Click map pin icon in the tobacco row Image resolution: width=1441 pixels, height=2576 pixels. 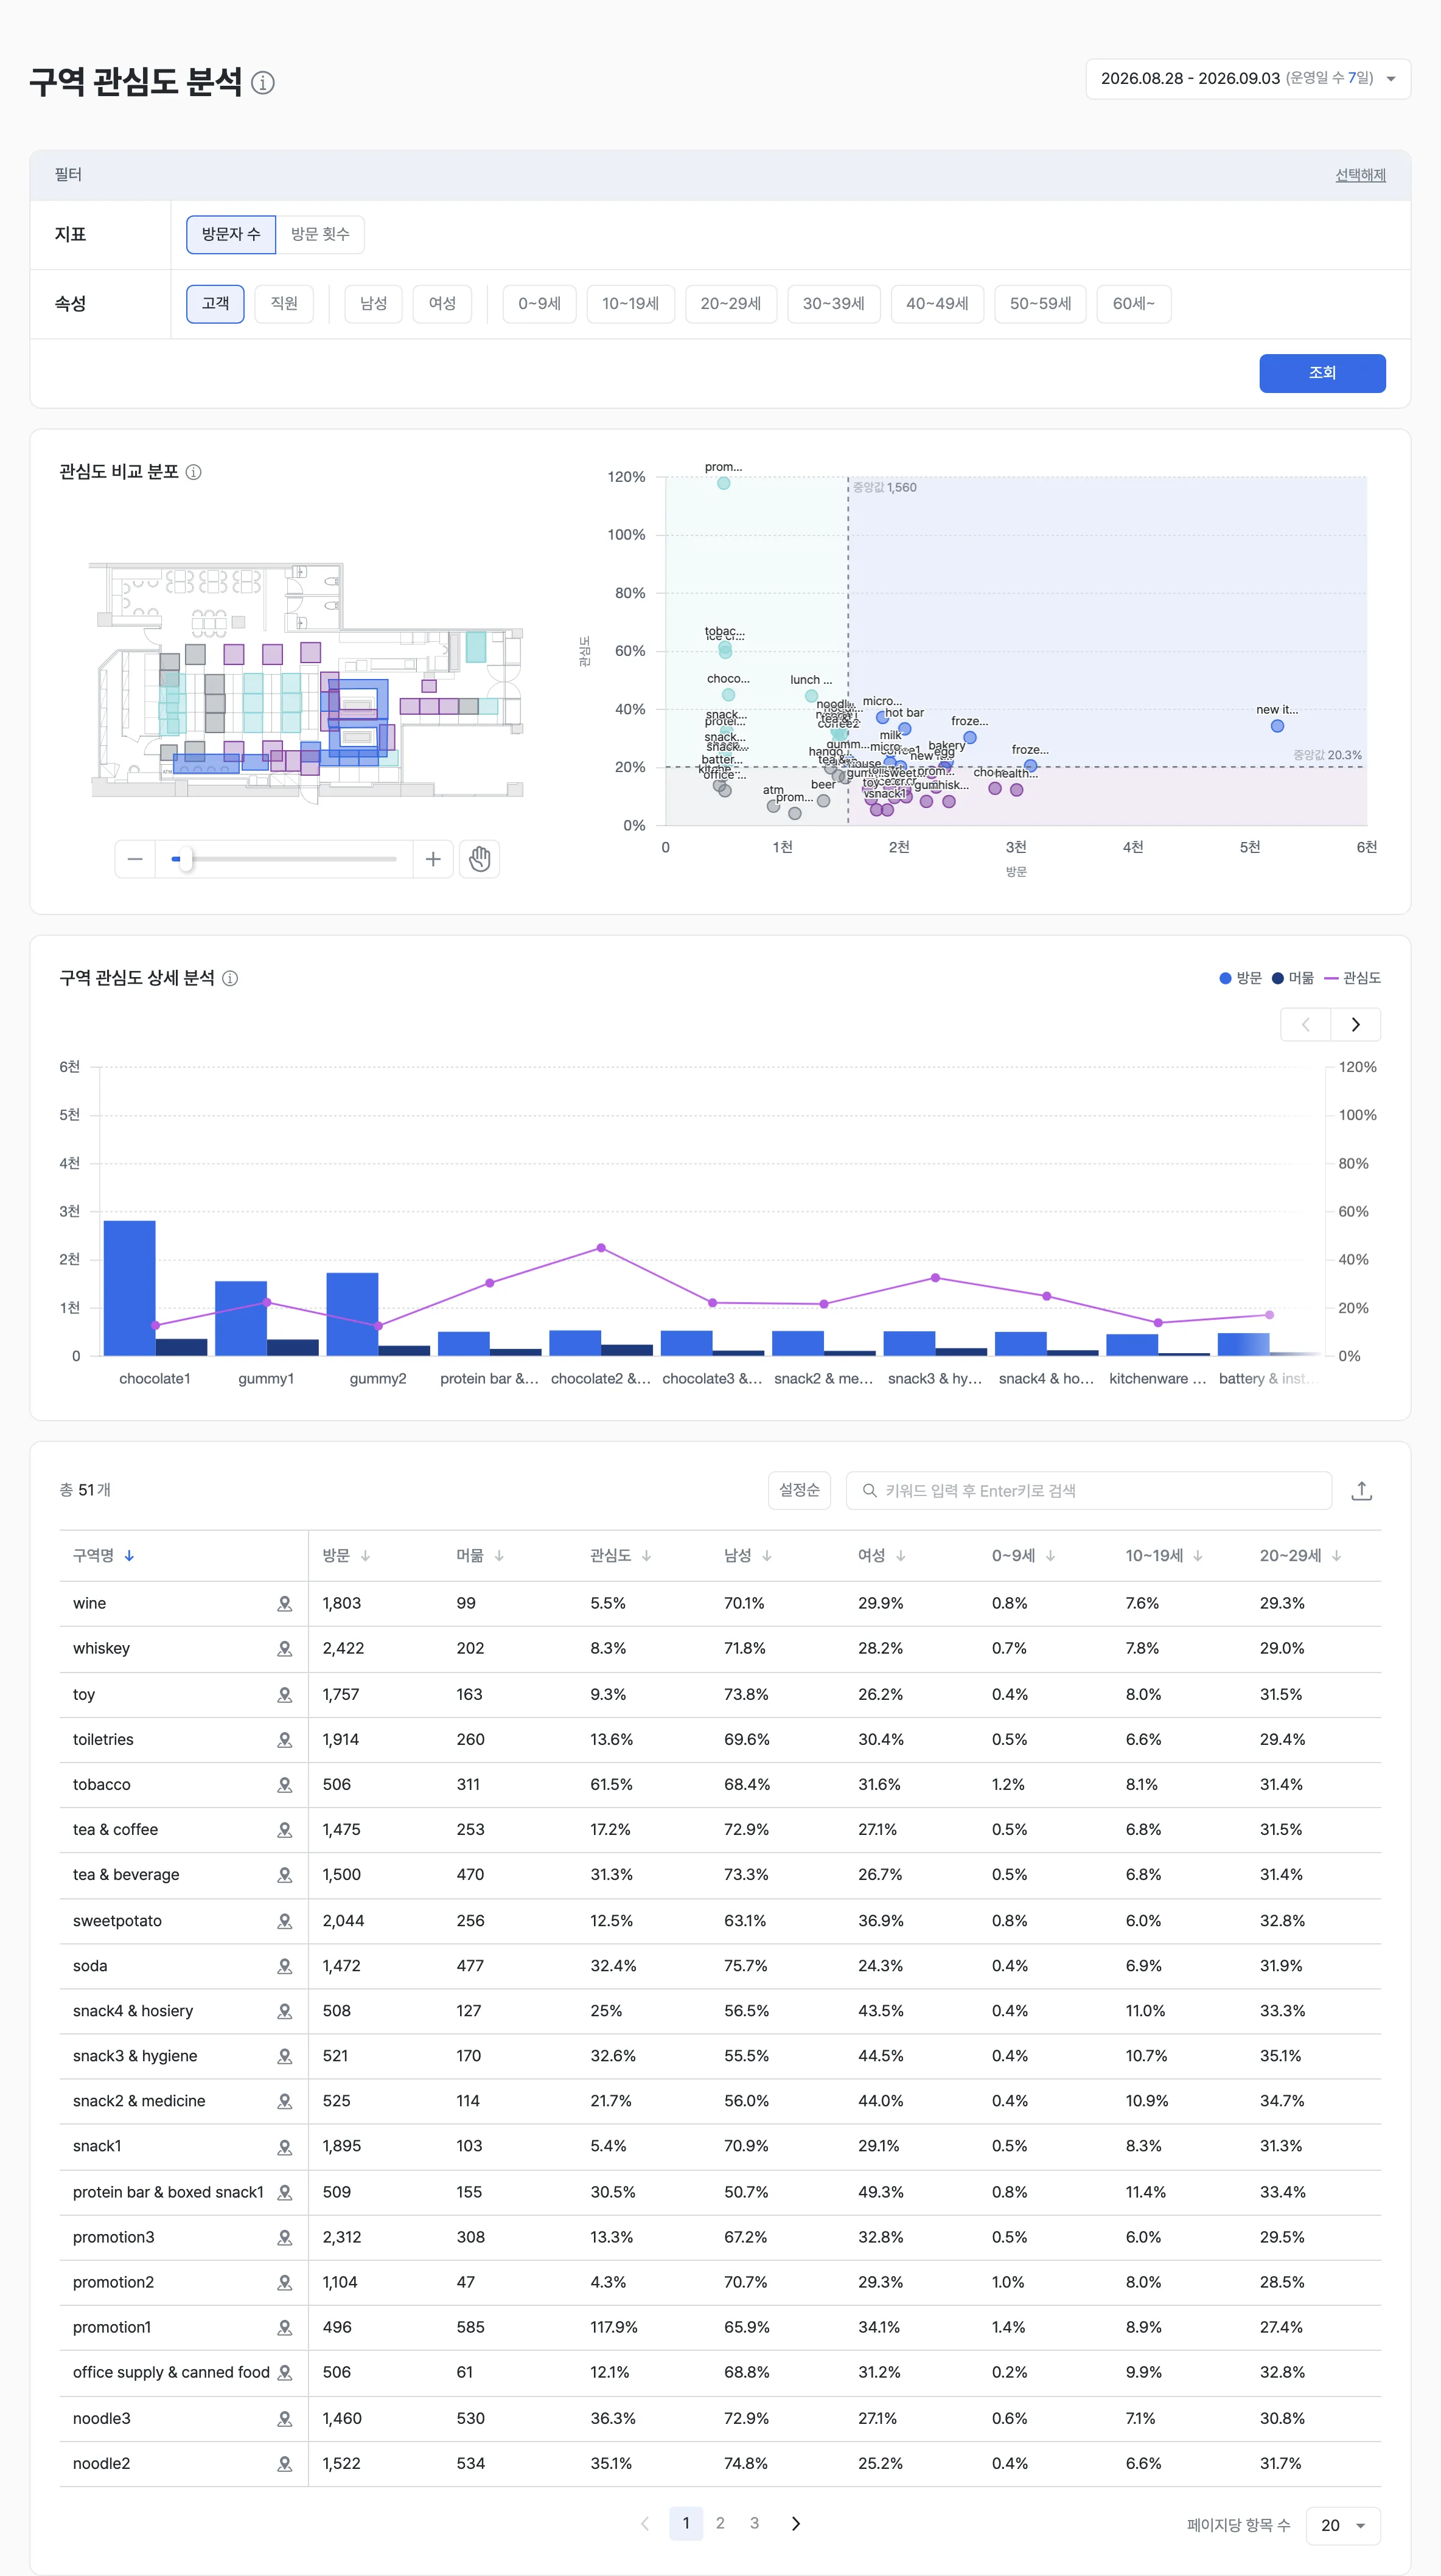pos(285,1785)
